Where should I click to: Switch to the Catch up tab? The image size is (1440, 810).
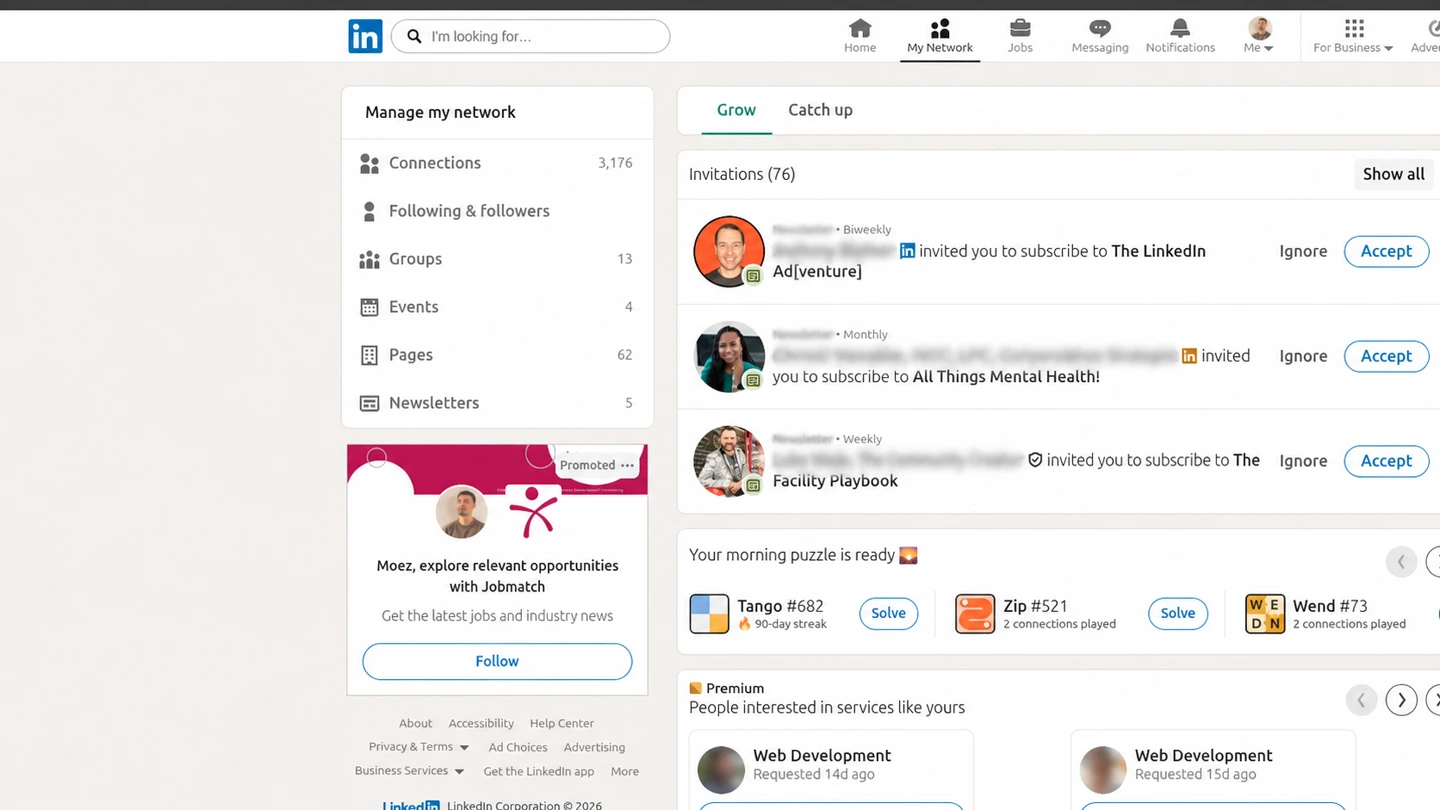[x=820, y=110]
